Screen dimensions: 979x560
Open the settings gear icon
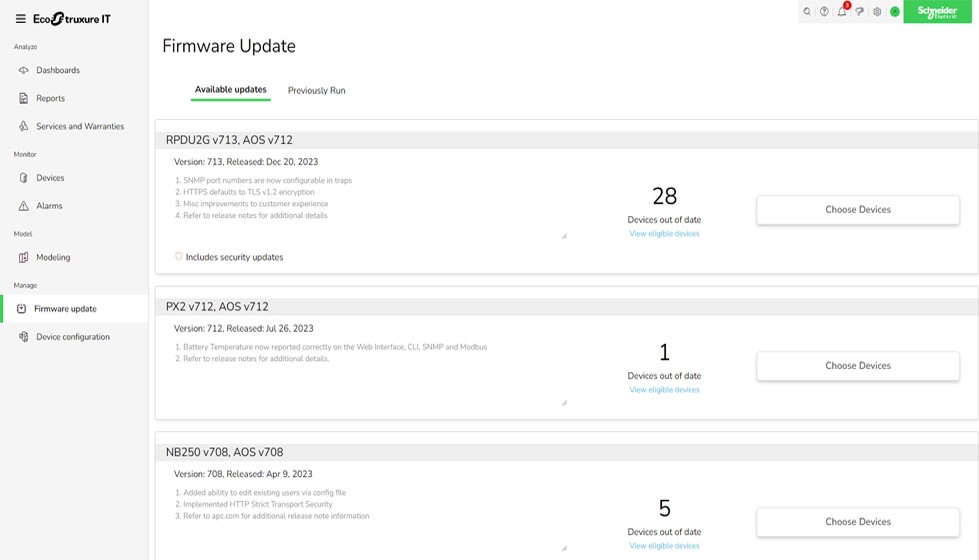coord(877,12)
